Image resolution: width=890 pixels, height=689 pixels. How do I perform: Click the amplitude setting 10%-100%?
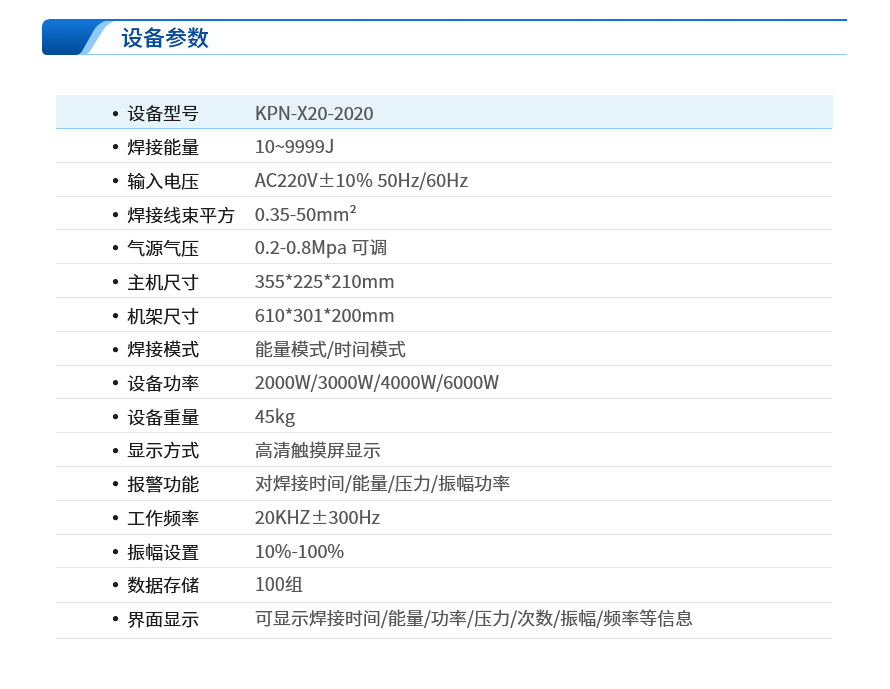tap(299, 552)
